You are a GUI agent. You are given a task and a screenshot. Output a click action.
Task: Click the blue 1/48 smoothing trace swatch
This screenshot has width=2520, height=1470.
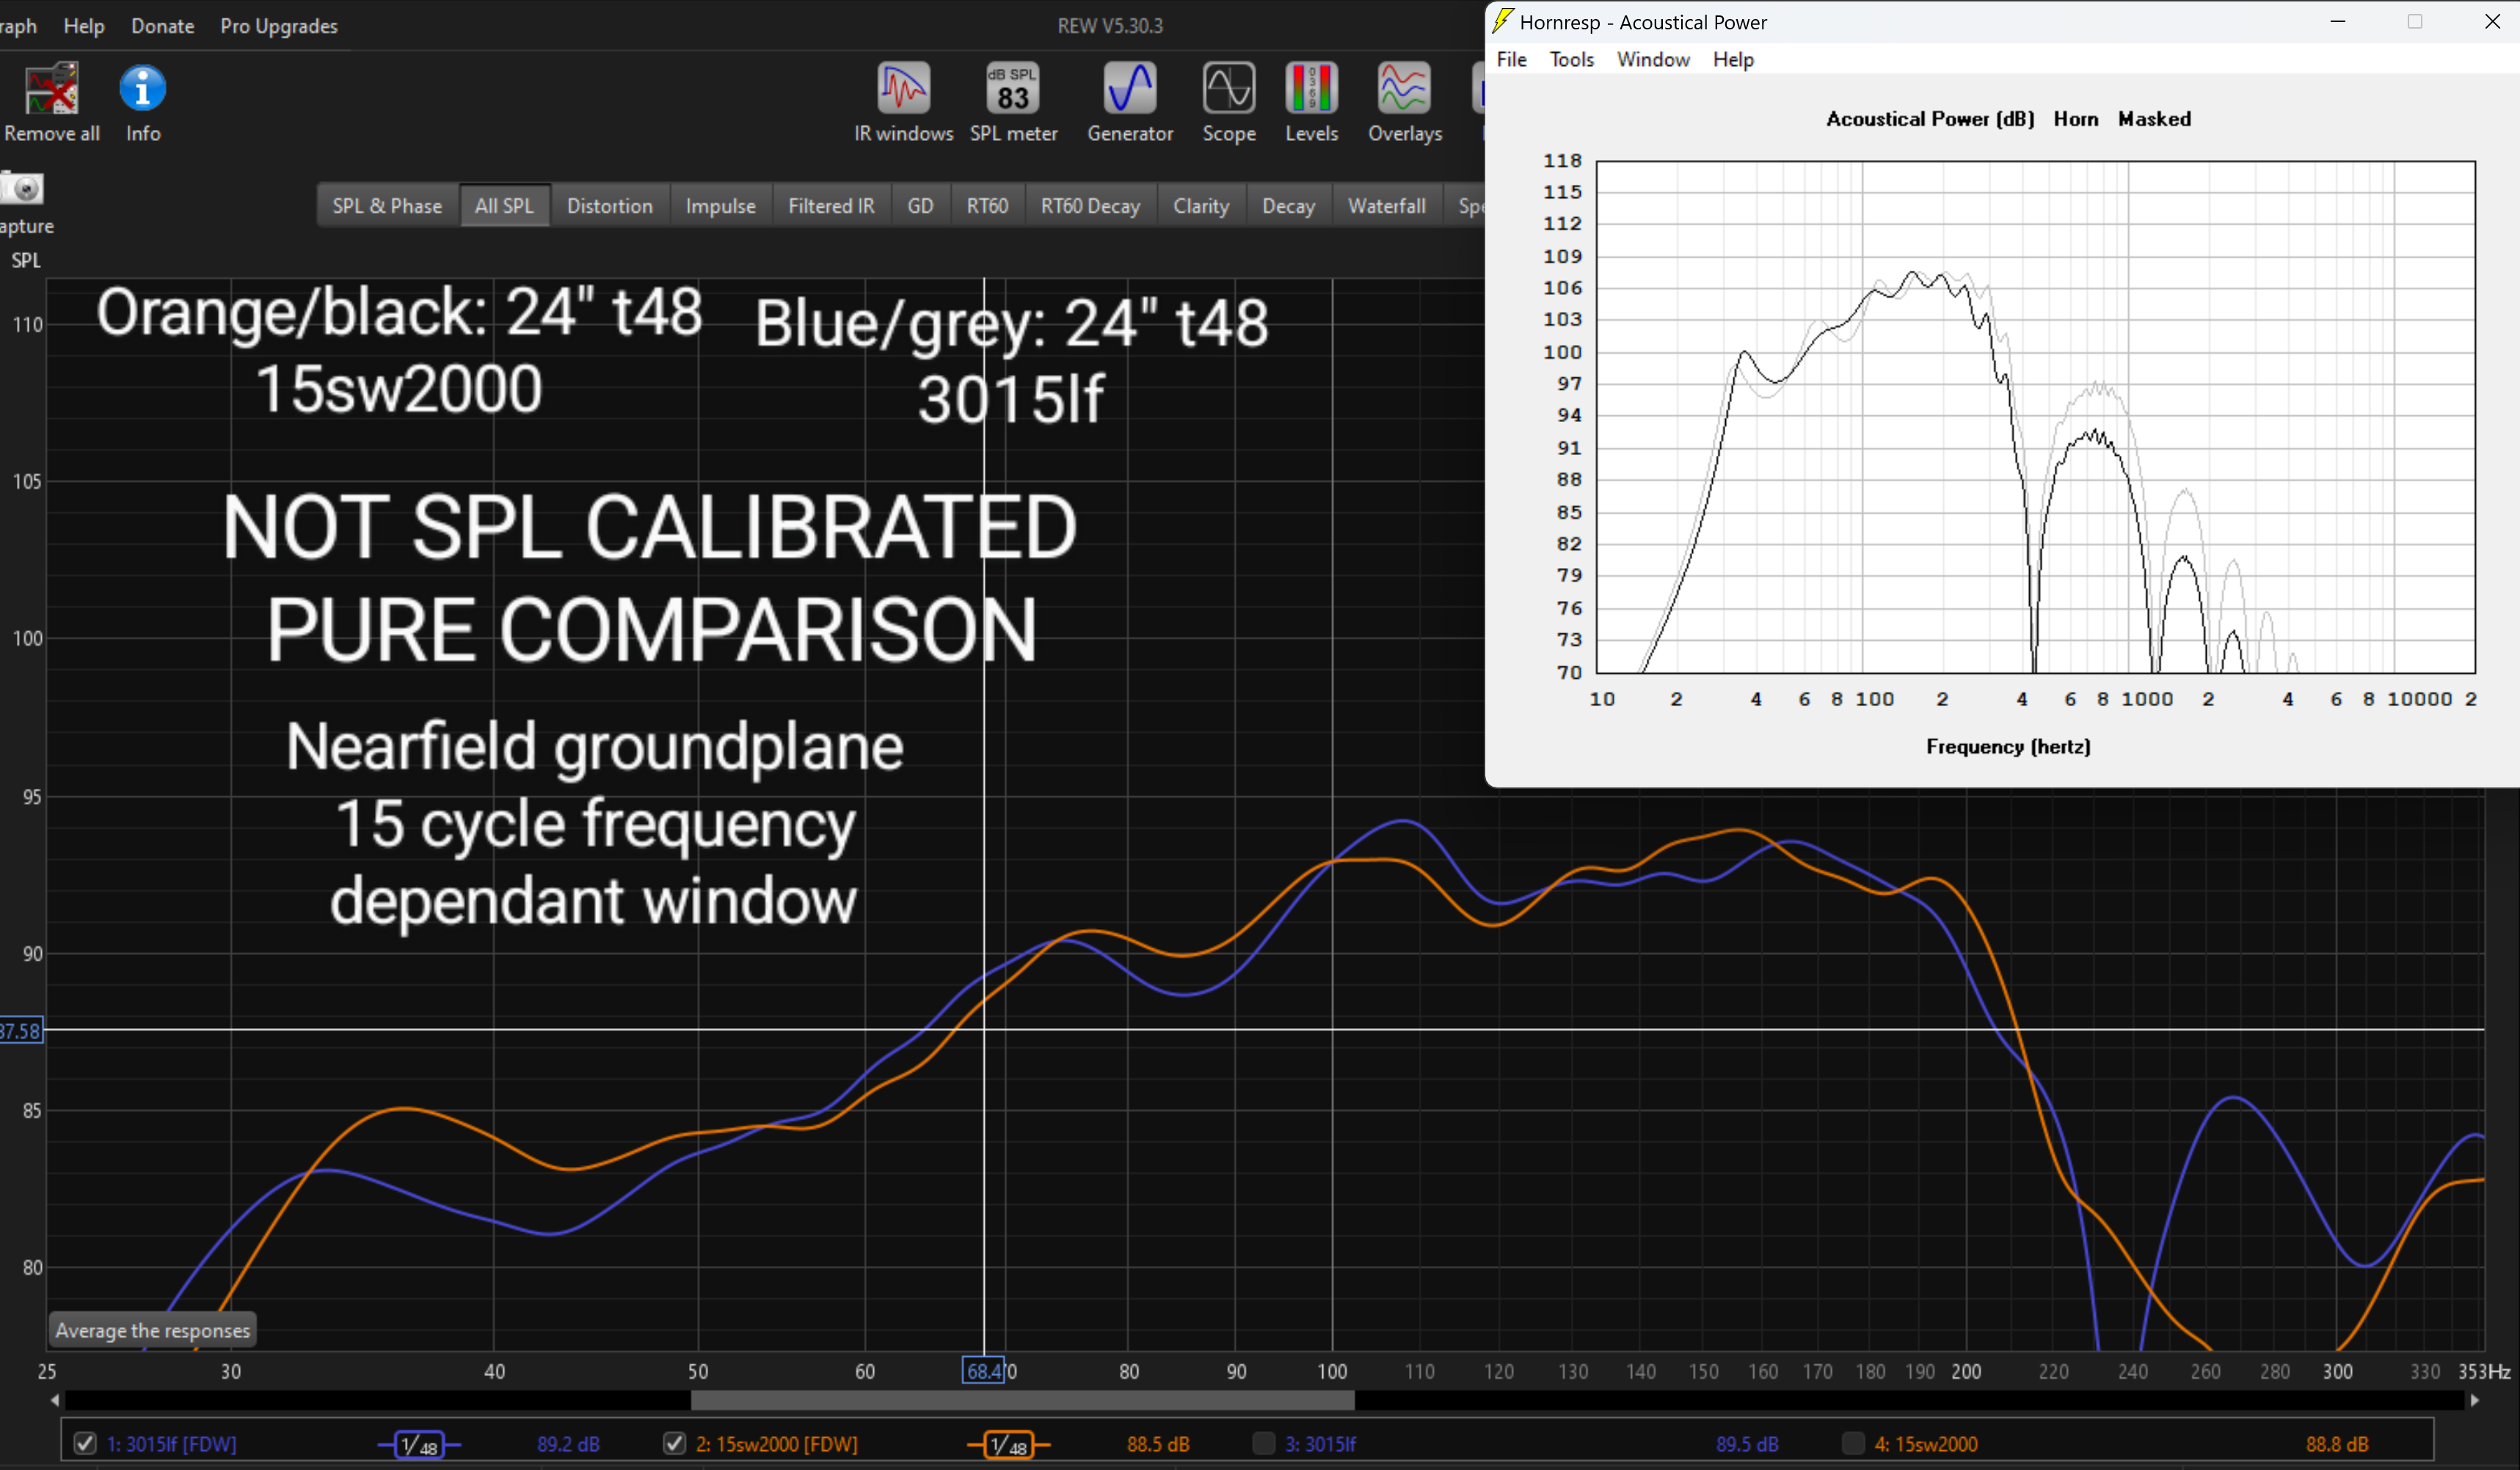click(419, 1444)
